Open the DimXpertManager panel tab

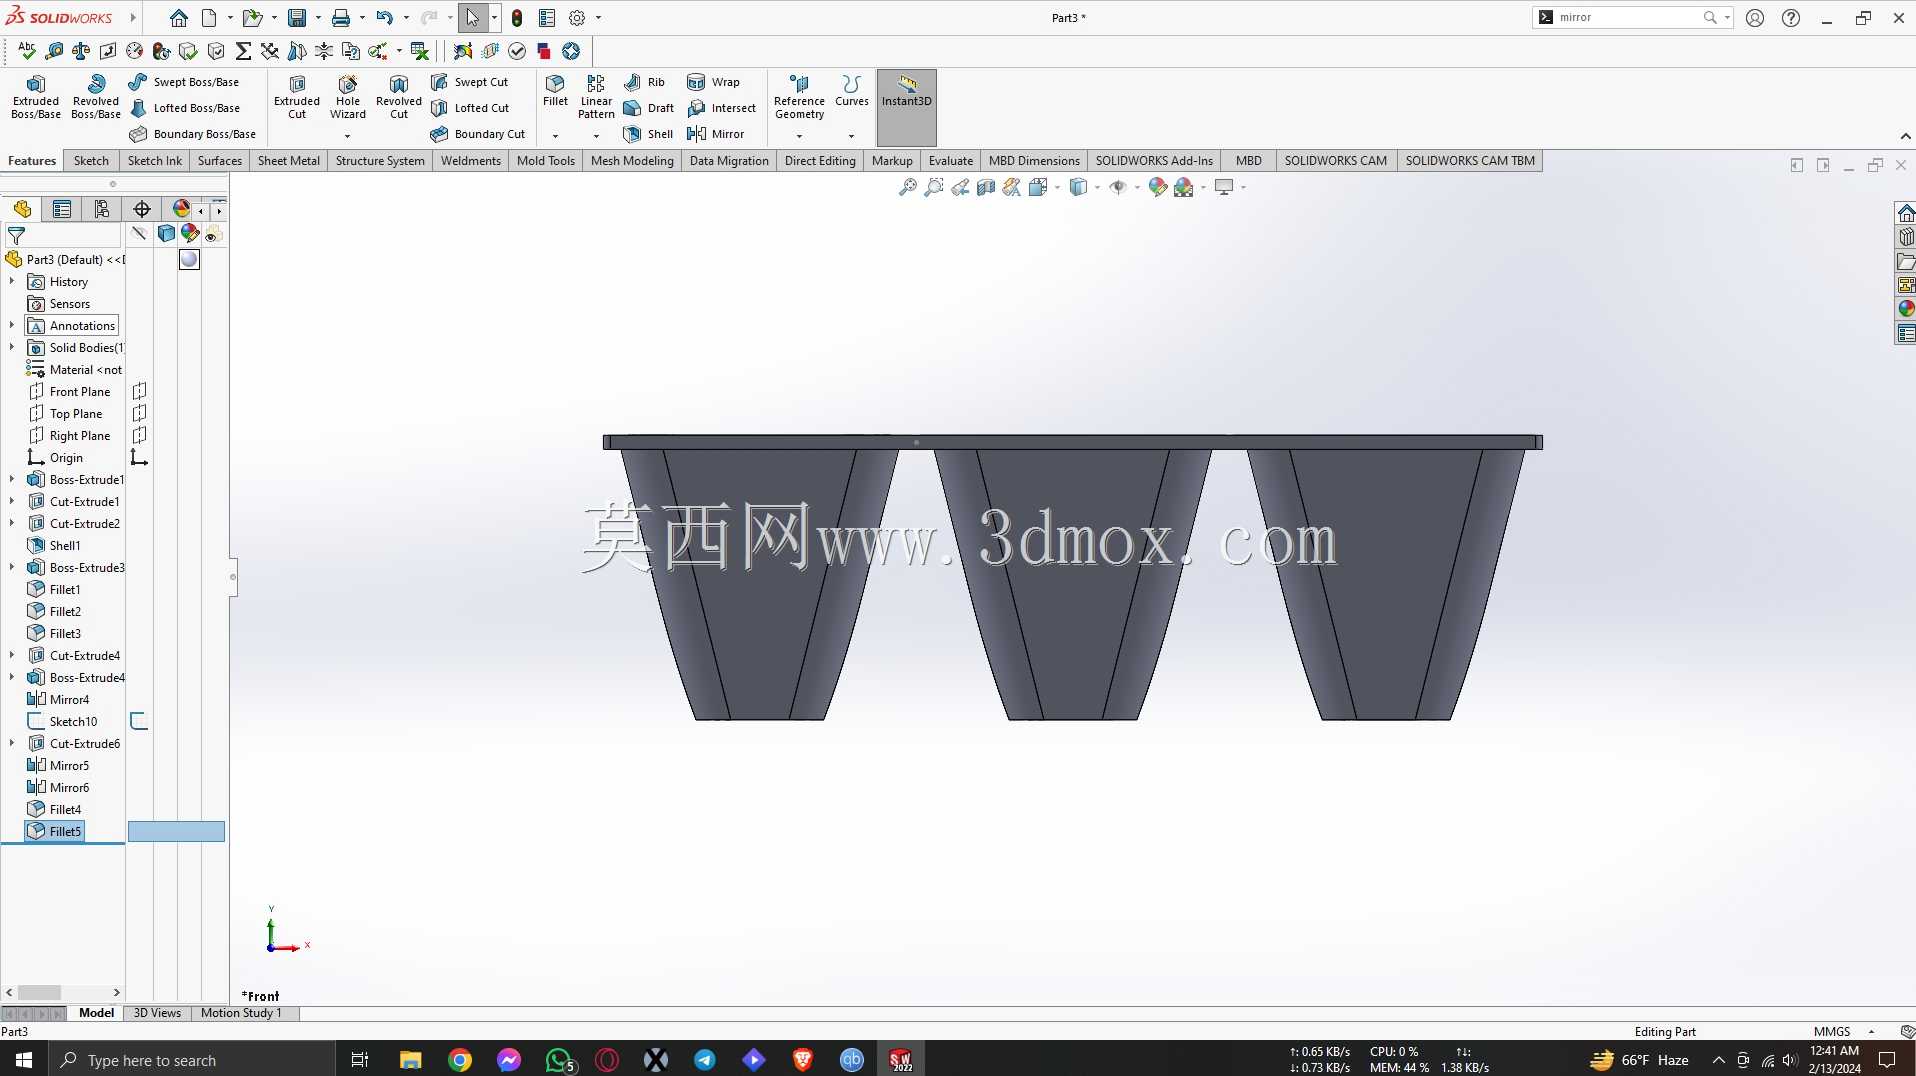click(x=142, y=209)
